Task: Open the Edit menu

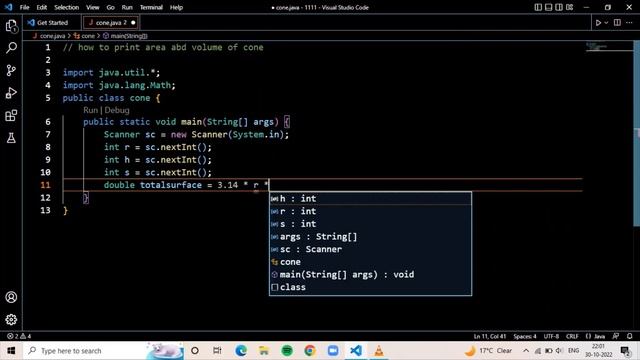Action: point(42,7)
